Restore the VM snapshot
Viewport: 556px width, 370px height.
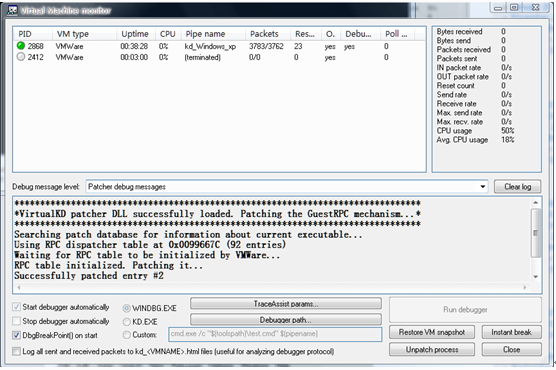click(x=432, y=332)
